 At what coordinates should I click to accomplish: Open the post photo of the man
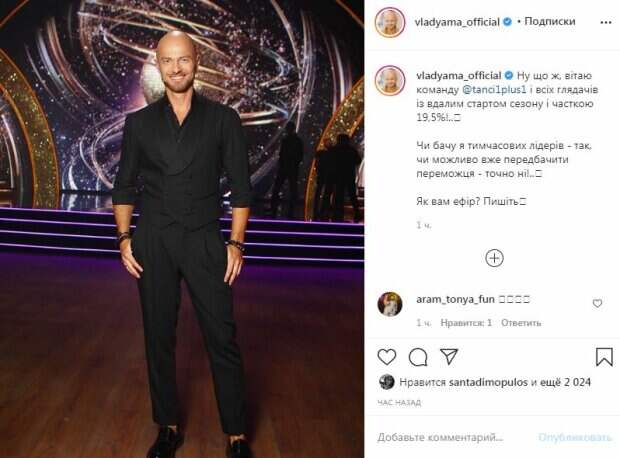(x=182, y=229)
